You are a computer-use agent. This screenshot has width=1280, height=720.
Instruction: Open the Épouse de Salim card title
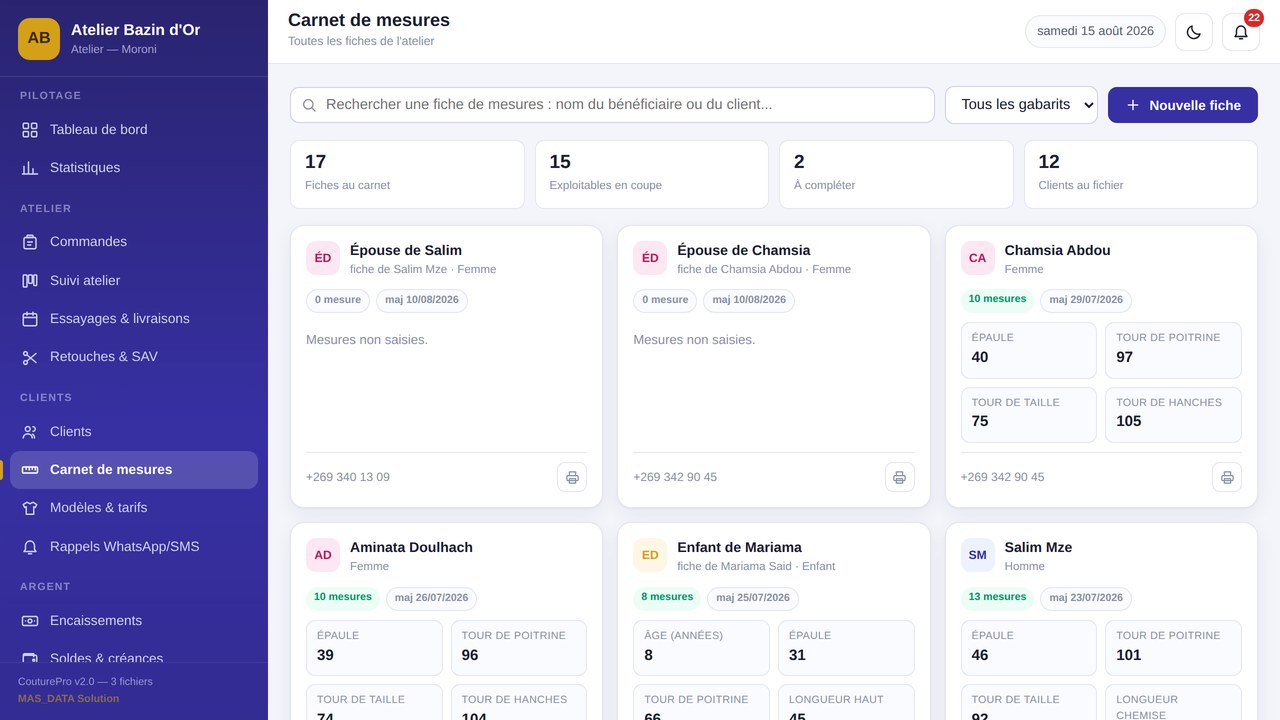coord(406,250)
